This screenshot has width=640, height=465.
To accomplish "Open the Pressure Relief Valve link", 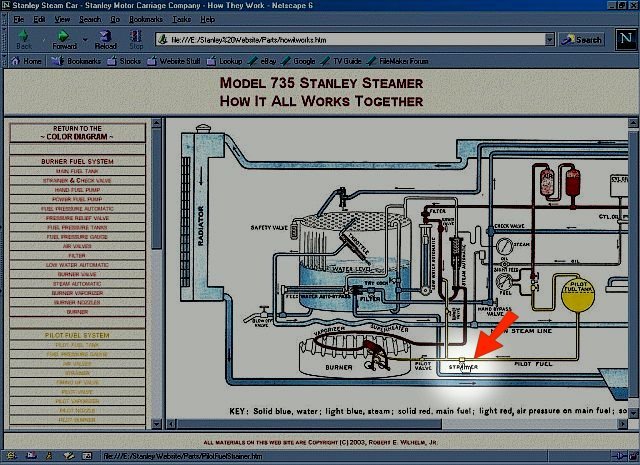I will pyautogui.click(x=77, y=218).
